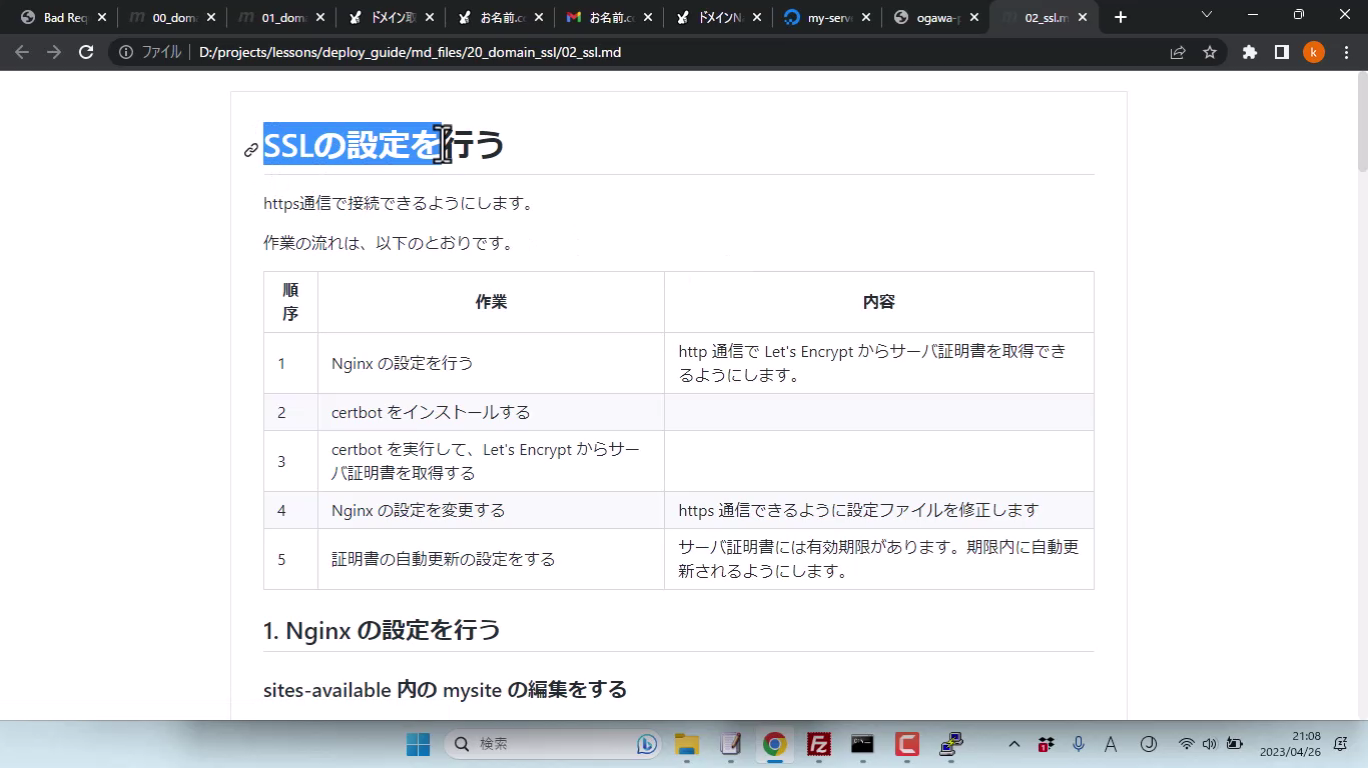This screenshot has width=1368, height=768.
Task: Click the page vertical scrollbar thumb
Action: pos(1361,120)
